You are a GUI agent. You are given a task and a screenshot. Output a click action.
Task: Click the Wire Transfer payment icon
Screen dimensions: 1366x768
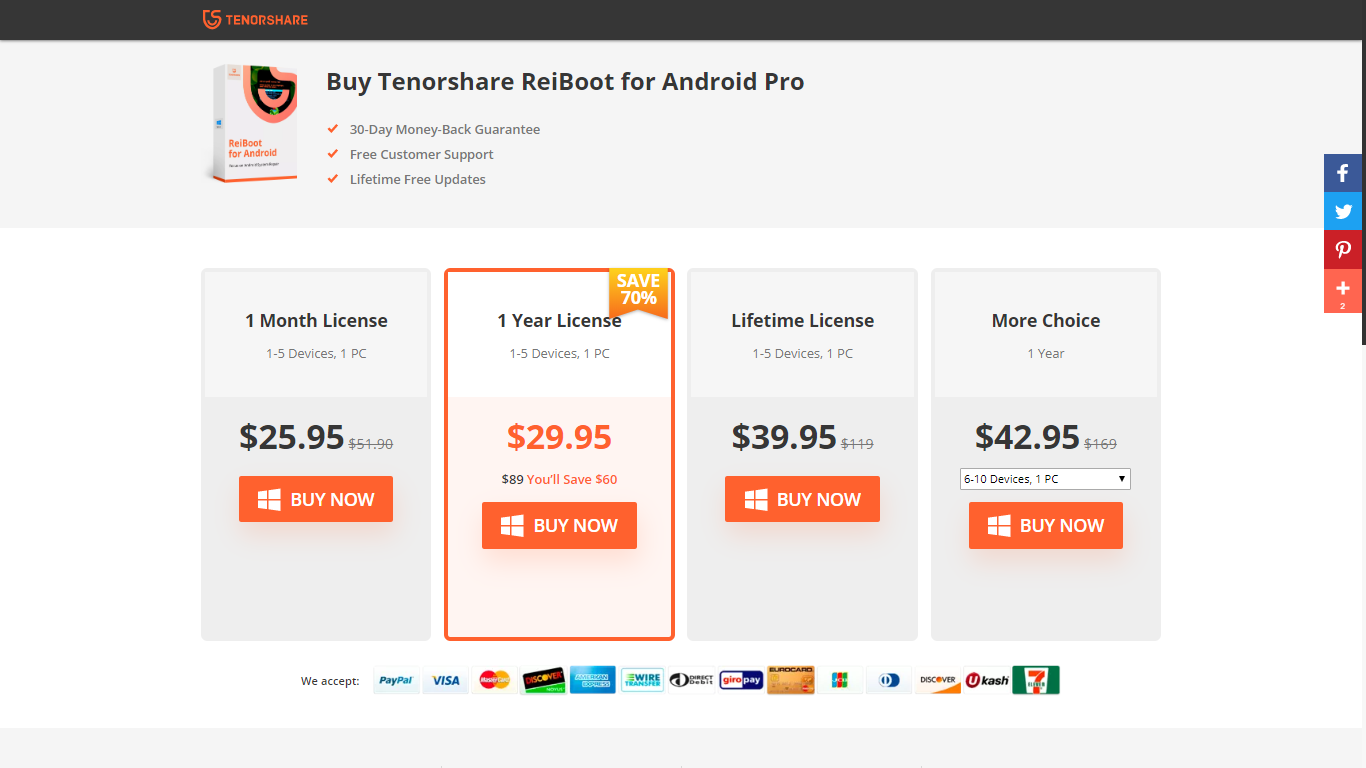tap(642, 681)
